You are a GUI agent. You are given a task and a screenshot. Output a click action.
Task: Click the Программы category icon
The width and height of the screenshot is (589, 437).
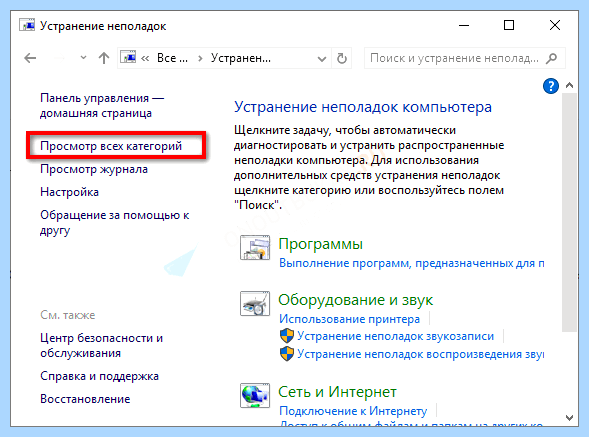[255, 248]
